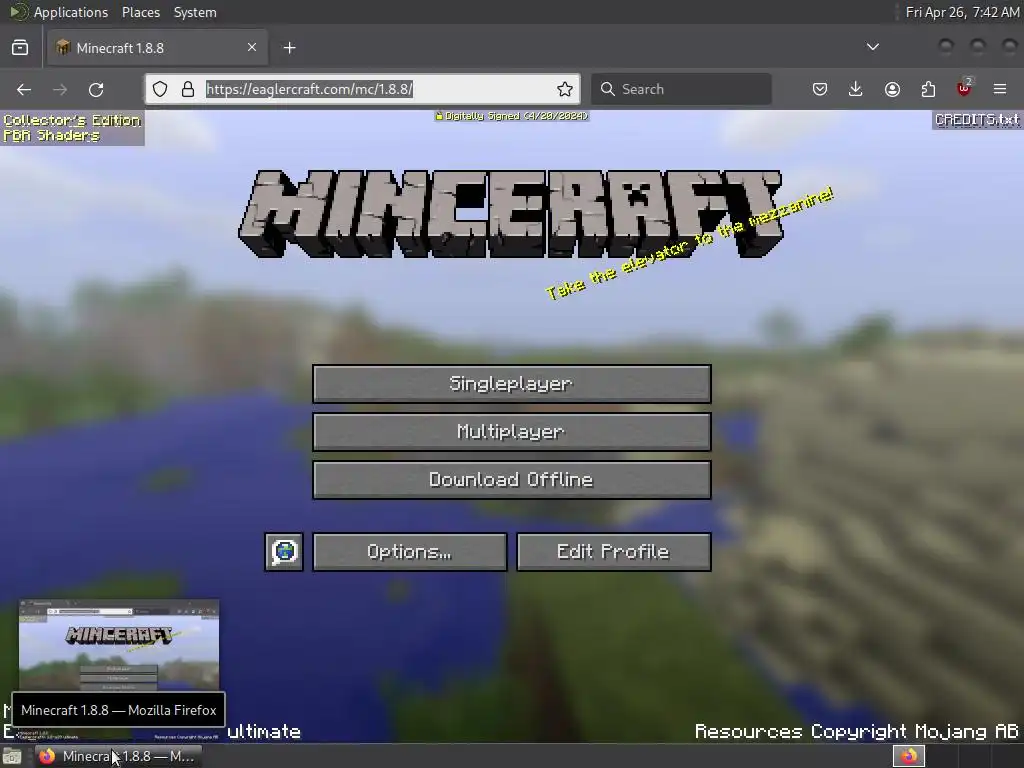Click the clock showing Fri Apr 26
This screenshot has height=768, width=1024.
(962, 12)
